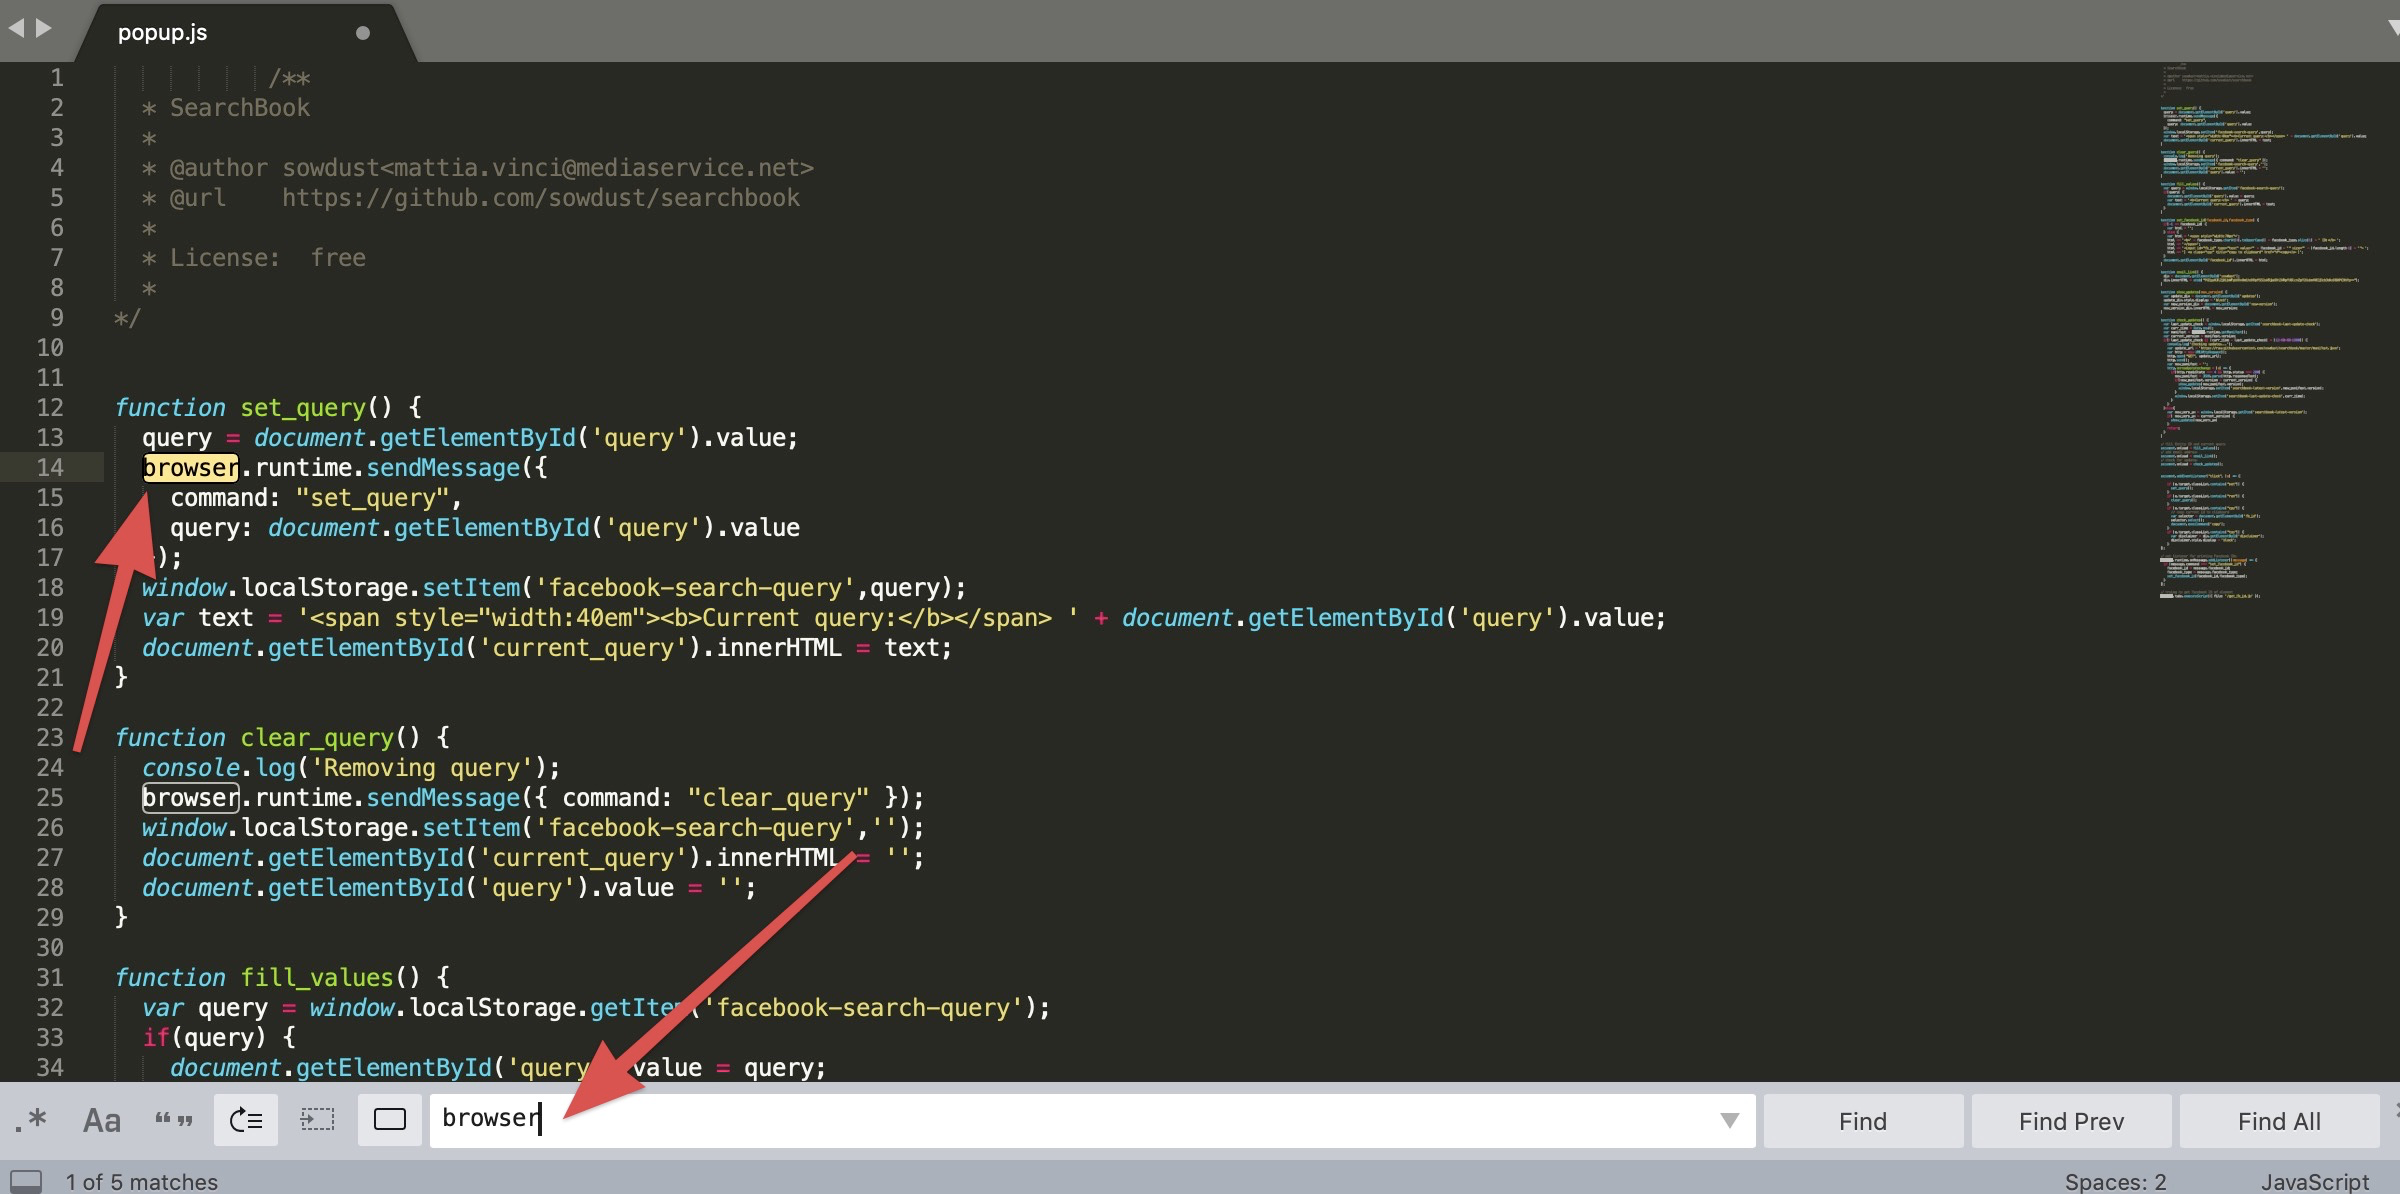Open Spaces: 2 indentation menu
Screen dimensions: 2400x1194
2115,1181
